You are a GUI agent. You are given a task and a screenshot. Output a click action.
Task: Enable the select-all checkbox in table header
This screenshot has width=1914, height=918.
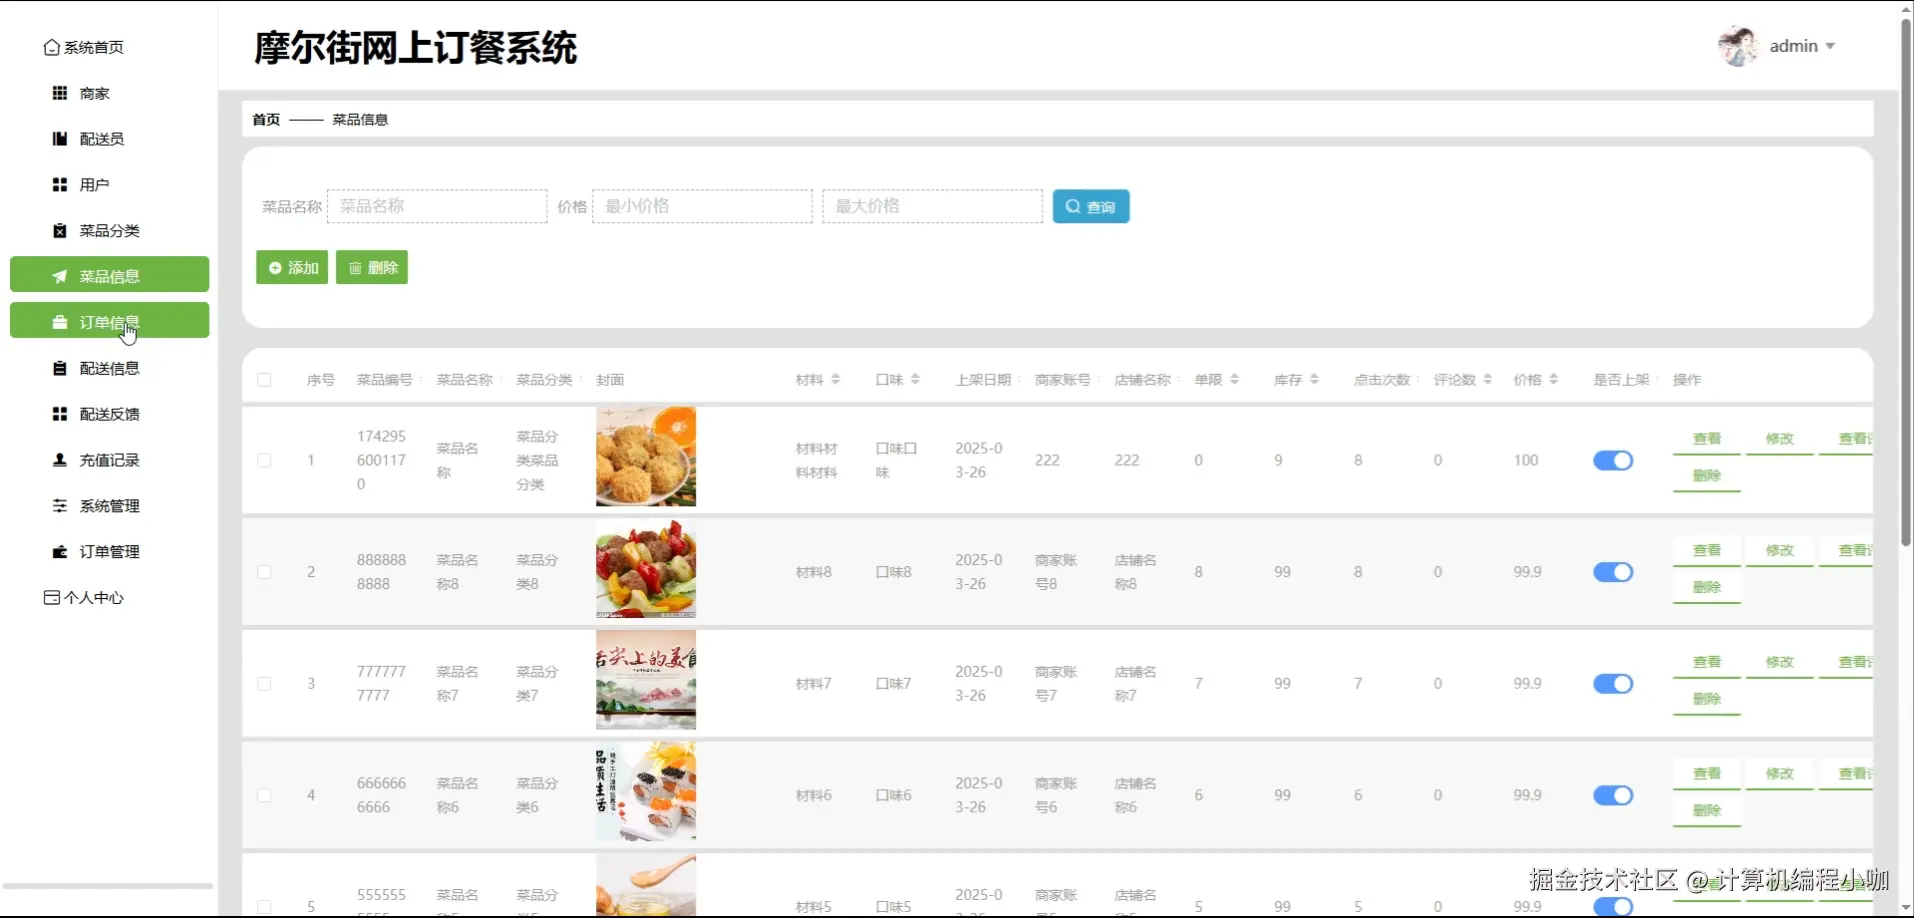point(264,379)
